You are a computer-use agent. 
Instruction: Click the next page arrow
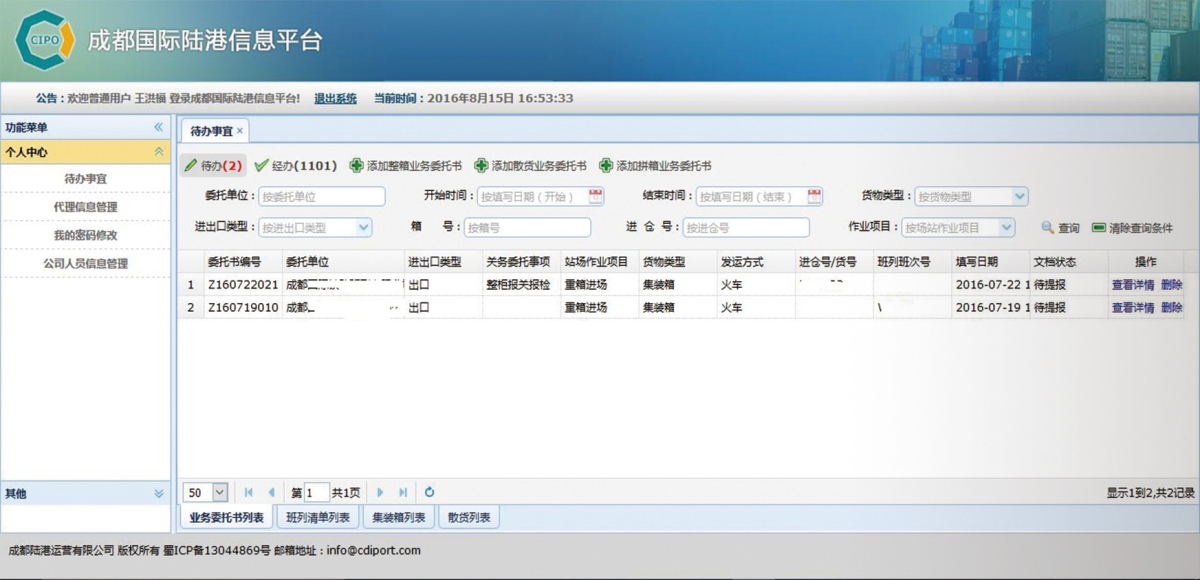click(x=380, y=492)
